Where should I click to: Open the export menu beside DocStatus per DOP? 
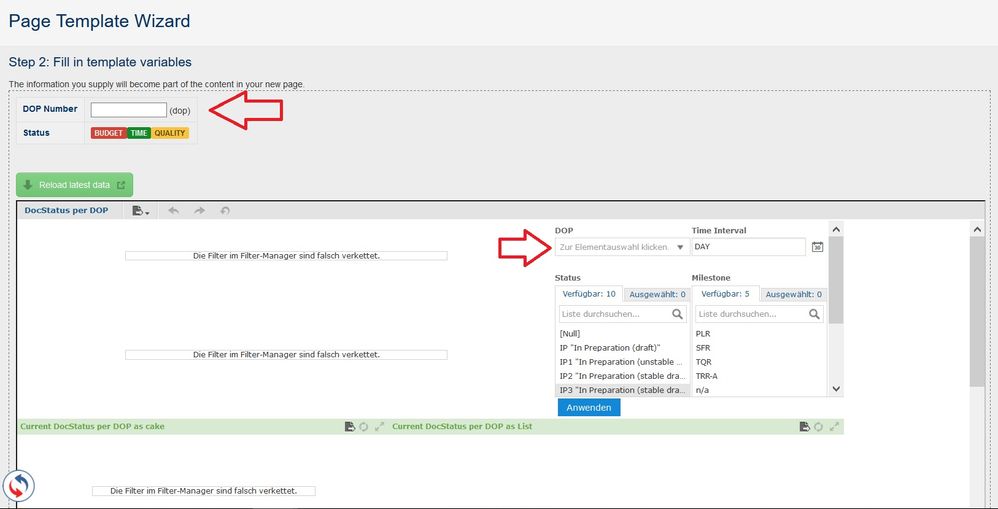pyautogui.click(x=141, y=211)
